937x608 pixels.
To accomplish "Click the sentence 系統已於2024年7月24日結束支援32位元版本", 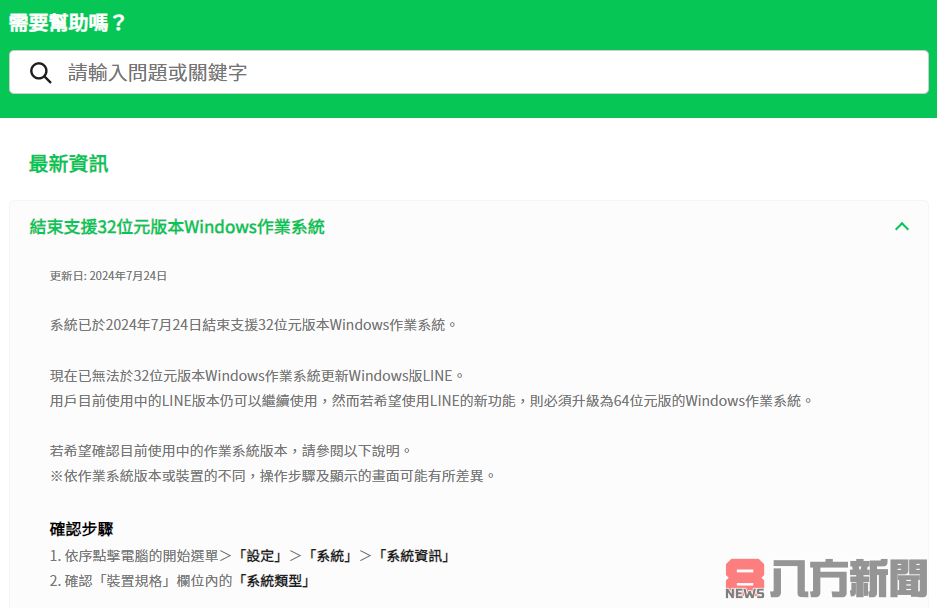I will pyautogui.click(x=253, y=325).
